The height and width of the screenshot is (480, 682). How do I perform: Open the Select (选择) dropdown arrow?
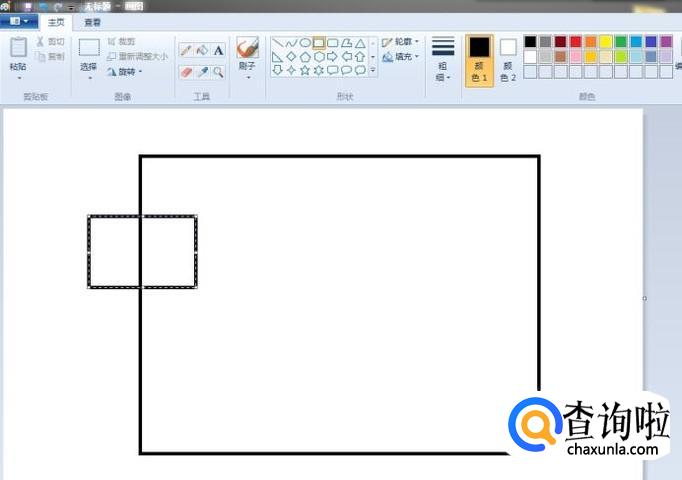click(89, 77)
